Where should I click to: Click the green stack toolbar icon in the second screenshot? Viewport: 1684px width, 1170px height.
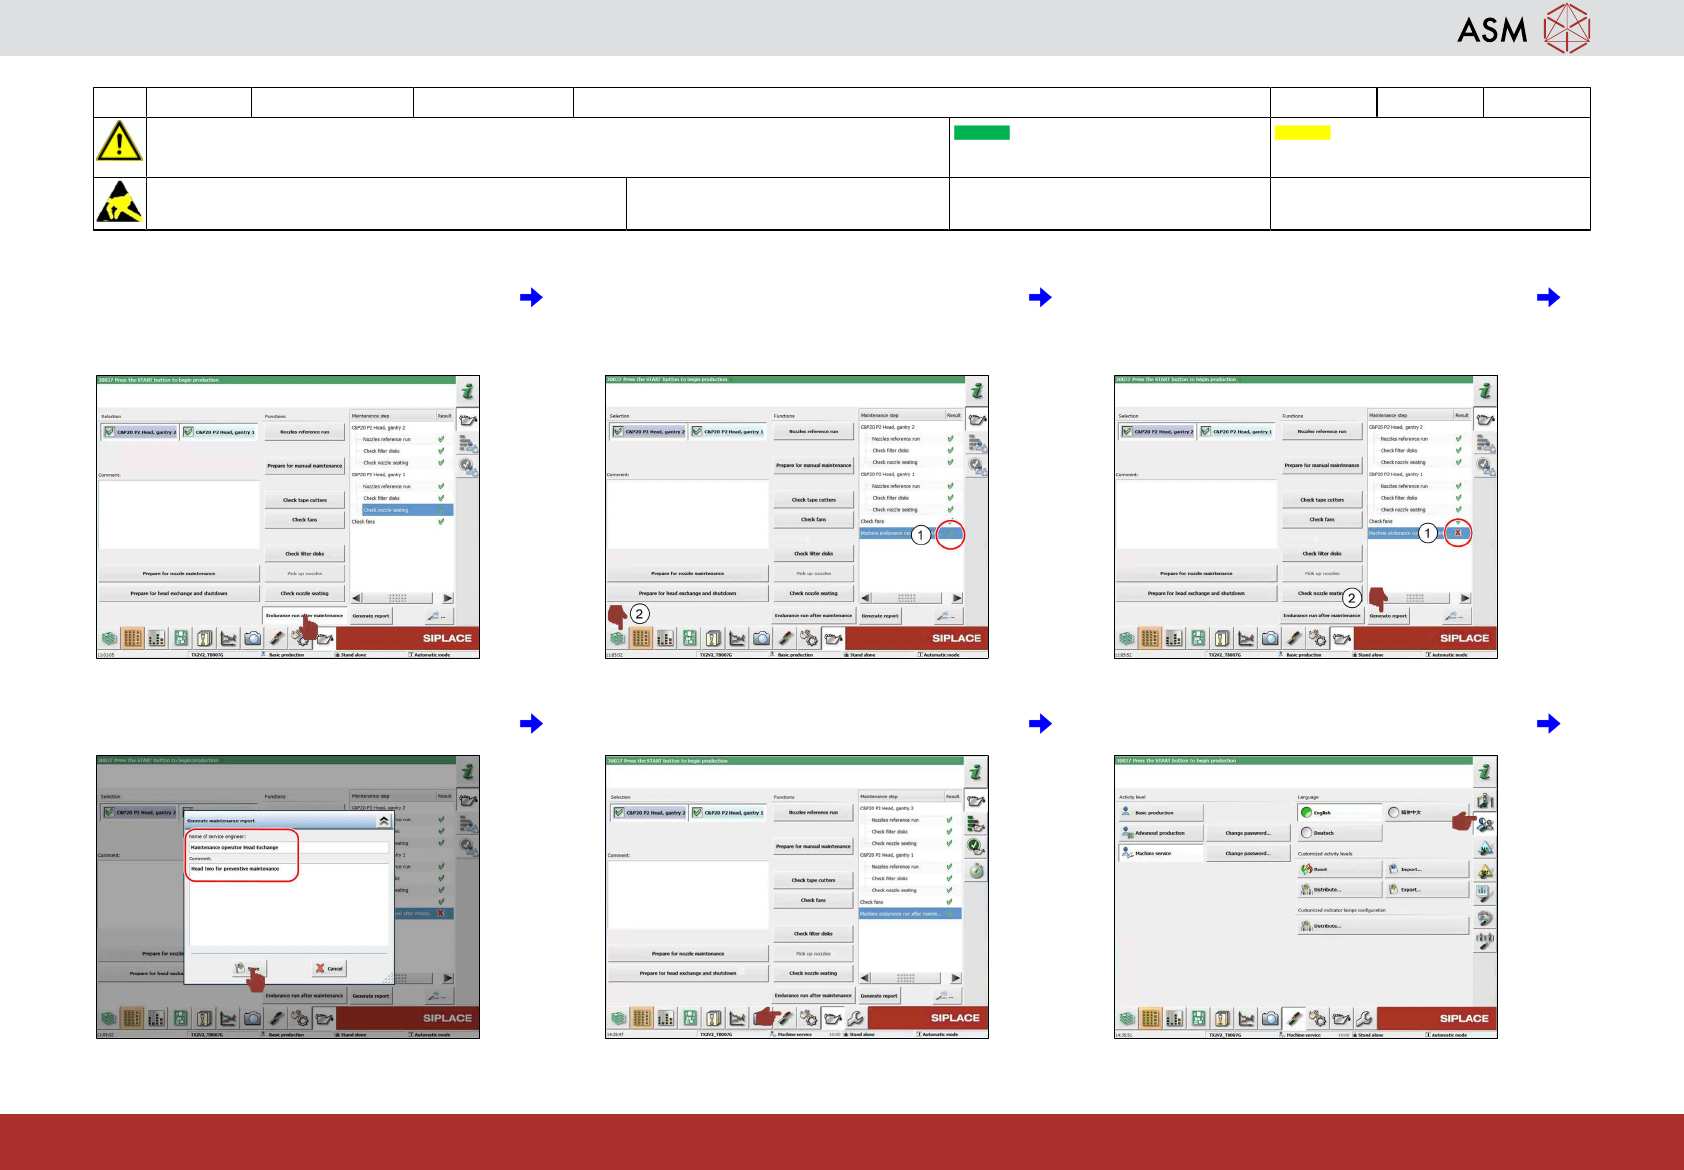pos(618,638)
